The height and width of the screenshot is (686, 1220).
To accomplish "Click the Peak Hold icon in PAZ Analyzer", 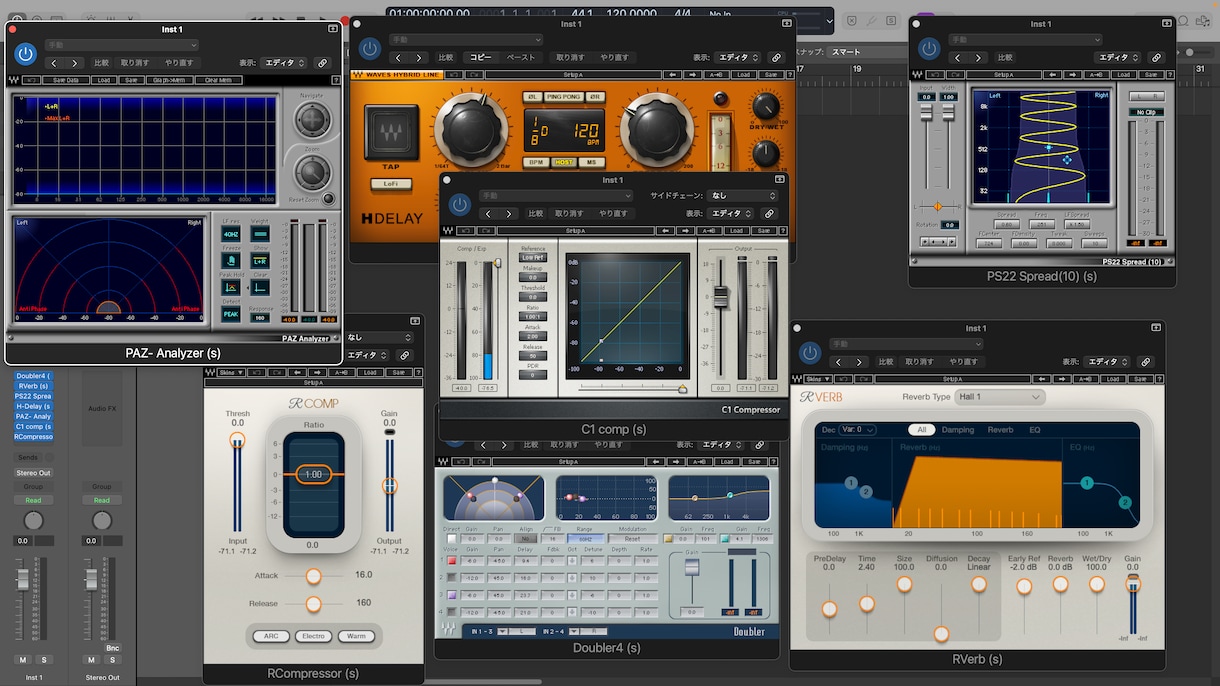I will 231,288.
